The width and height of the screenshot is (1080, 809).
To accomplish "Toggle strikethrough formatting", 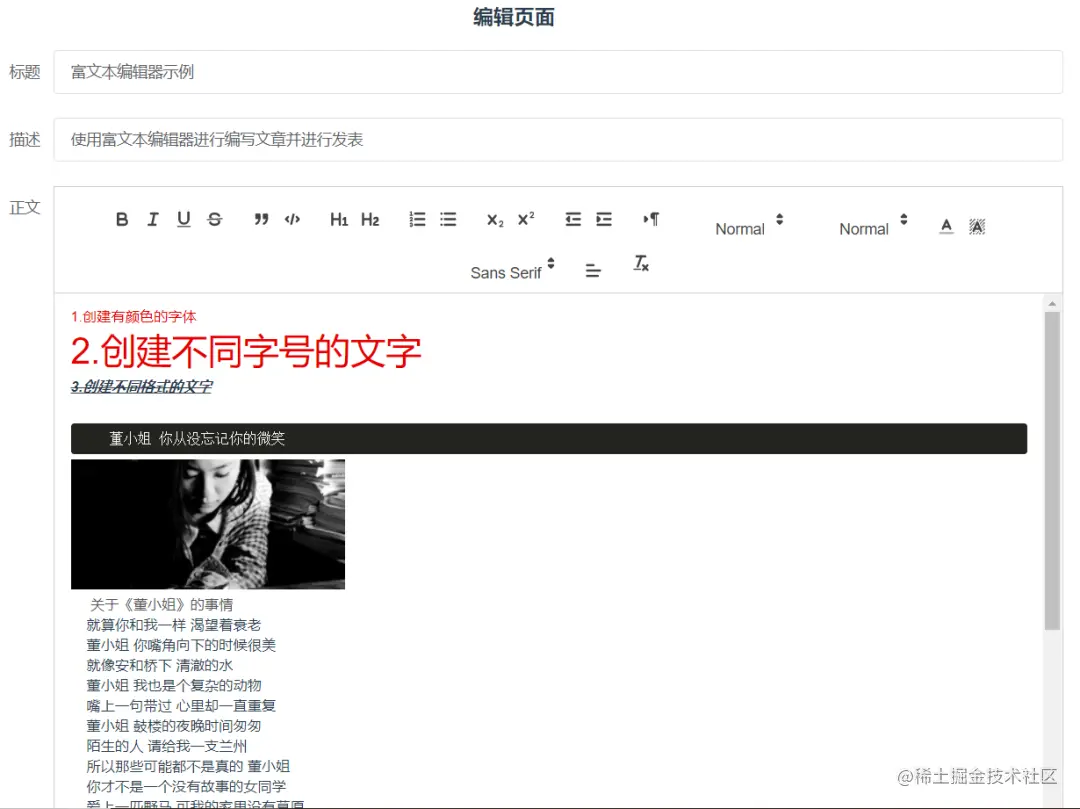I will pyautogui.click(x=215, y=220).
